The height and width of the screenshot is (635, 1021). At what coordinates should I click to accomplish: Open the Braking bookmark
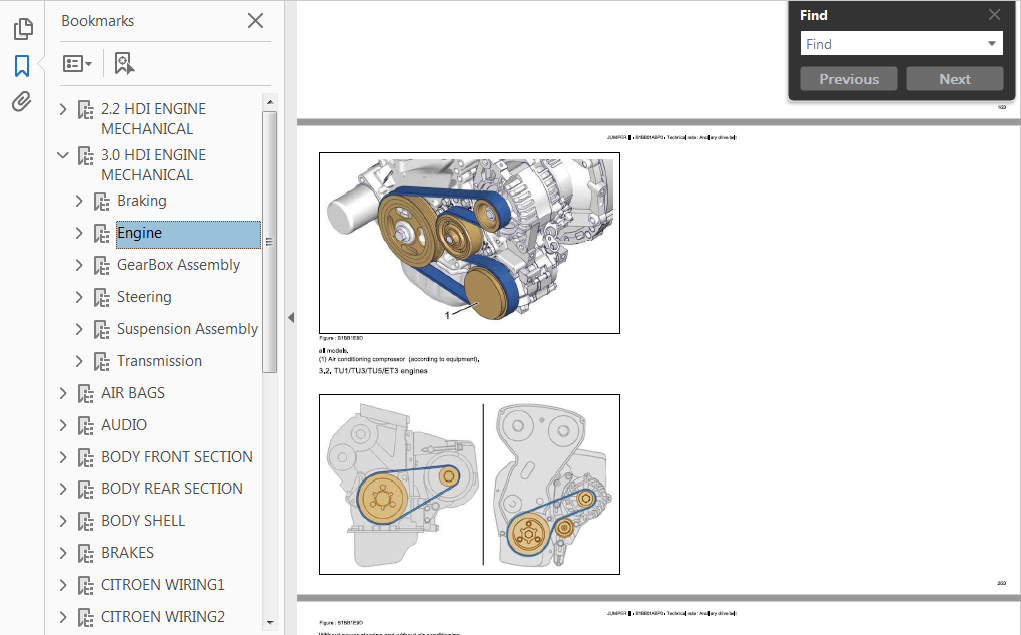(141, 201)
